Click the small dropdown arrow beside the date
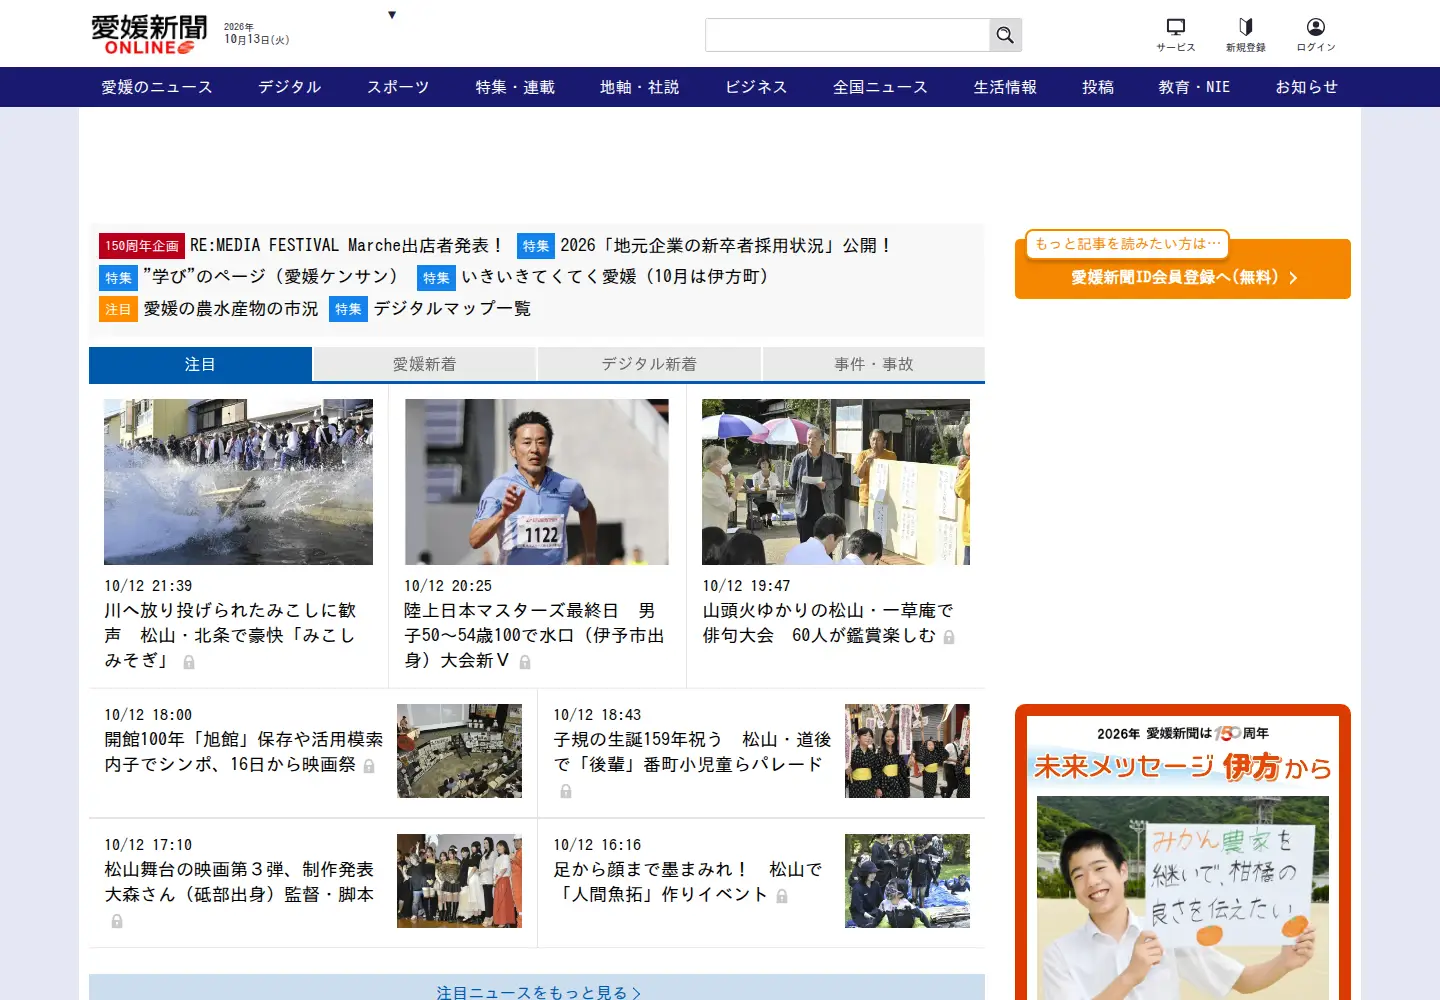Screen dimensions: 1440x1000 (392, 15)
